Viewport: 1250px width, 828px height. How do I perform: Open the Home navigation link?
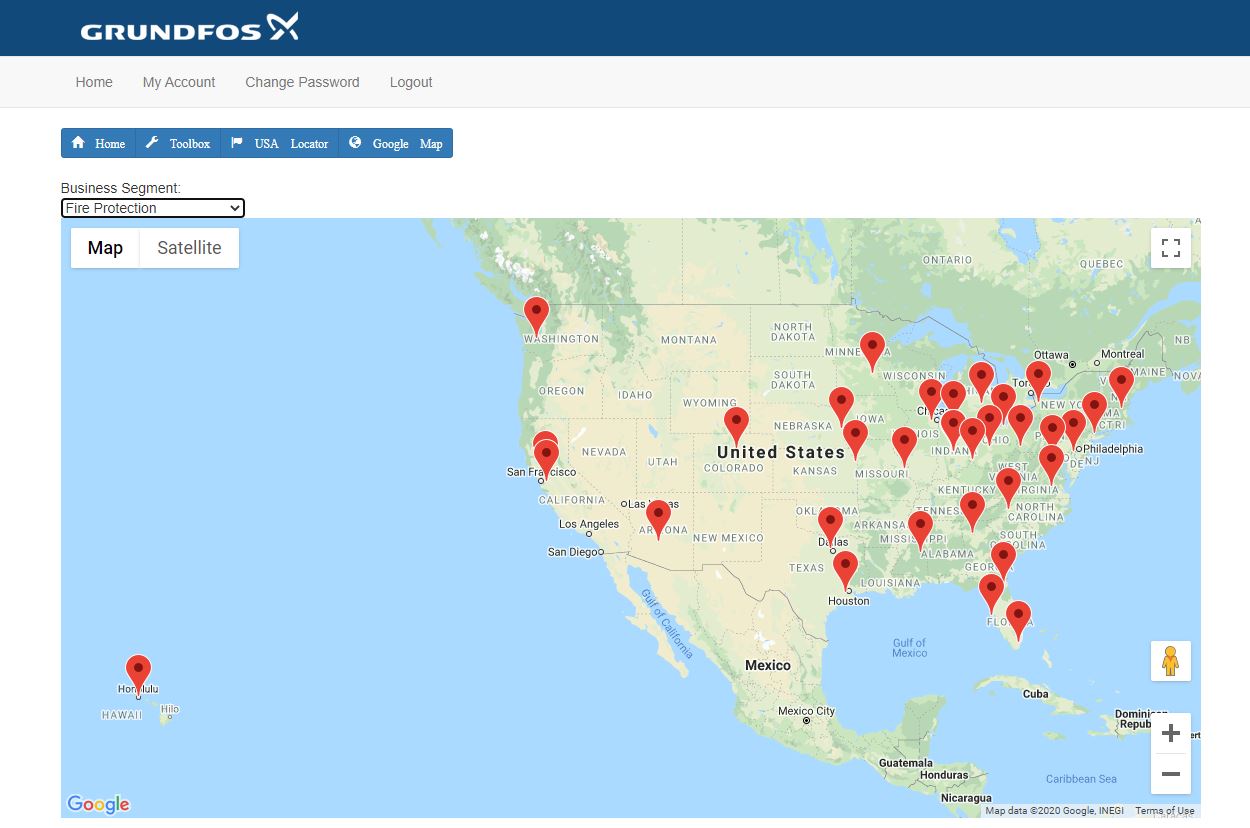tap(94, 82)
